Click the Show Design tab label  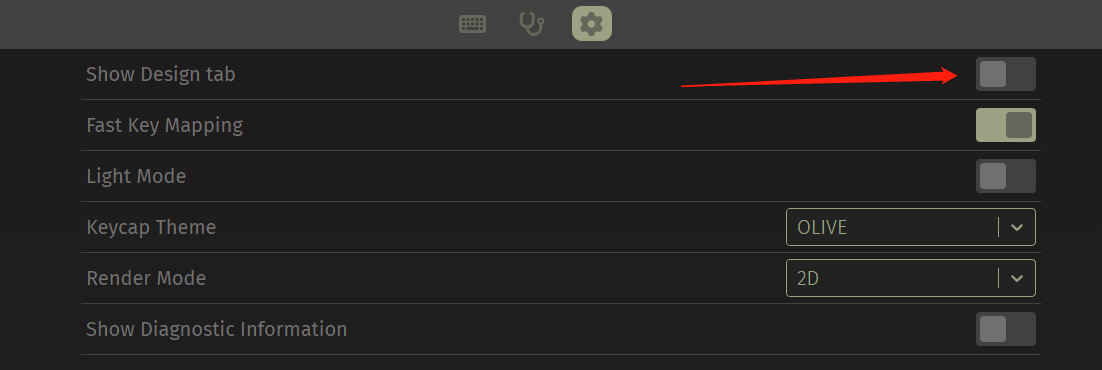160,74
